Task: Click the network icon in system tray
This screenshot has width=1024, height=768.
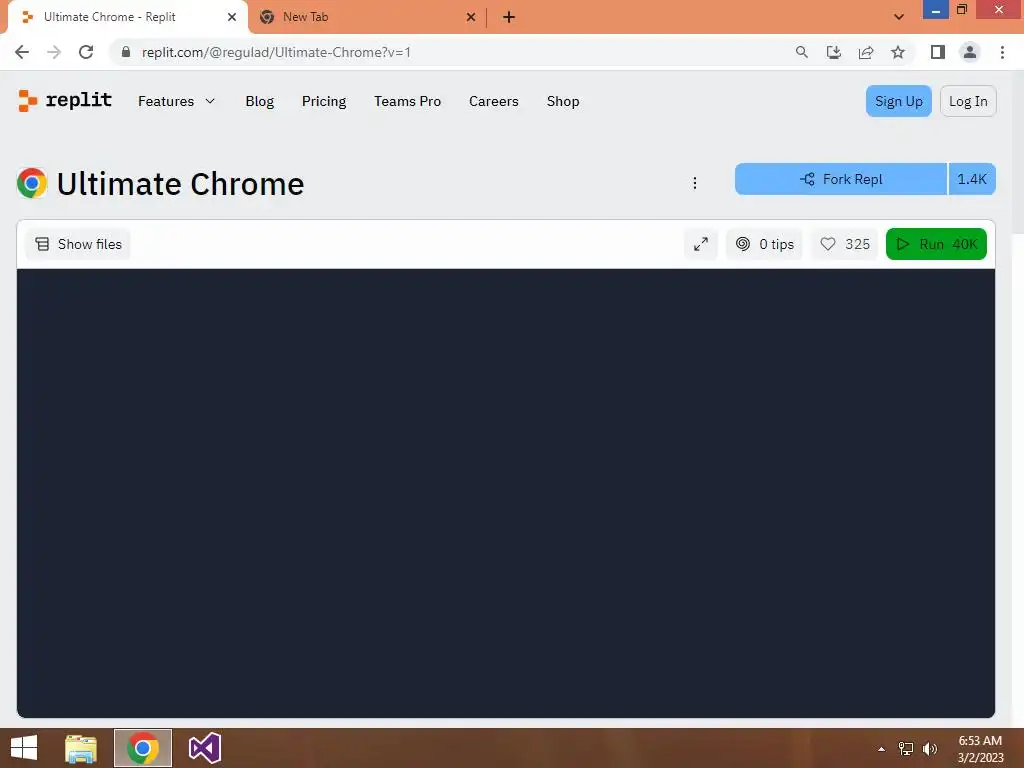Action: point(906,749)
